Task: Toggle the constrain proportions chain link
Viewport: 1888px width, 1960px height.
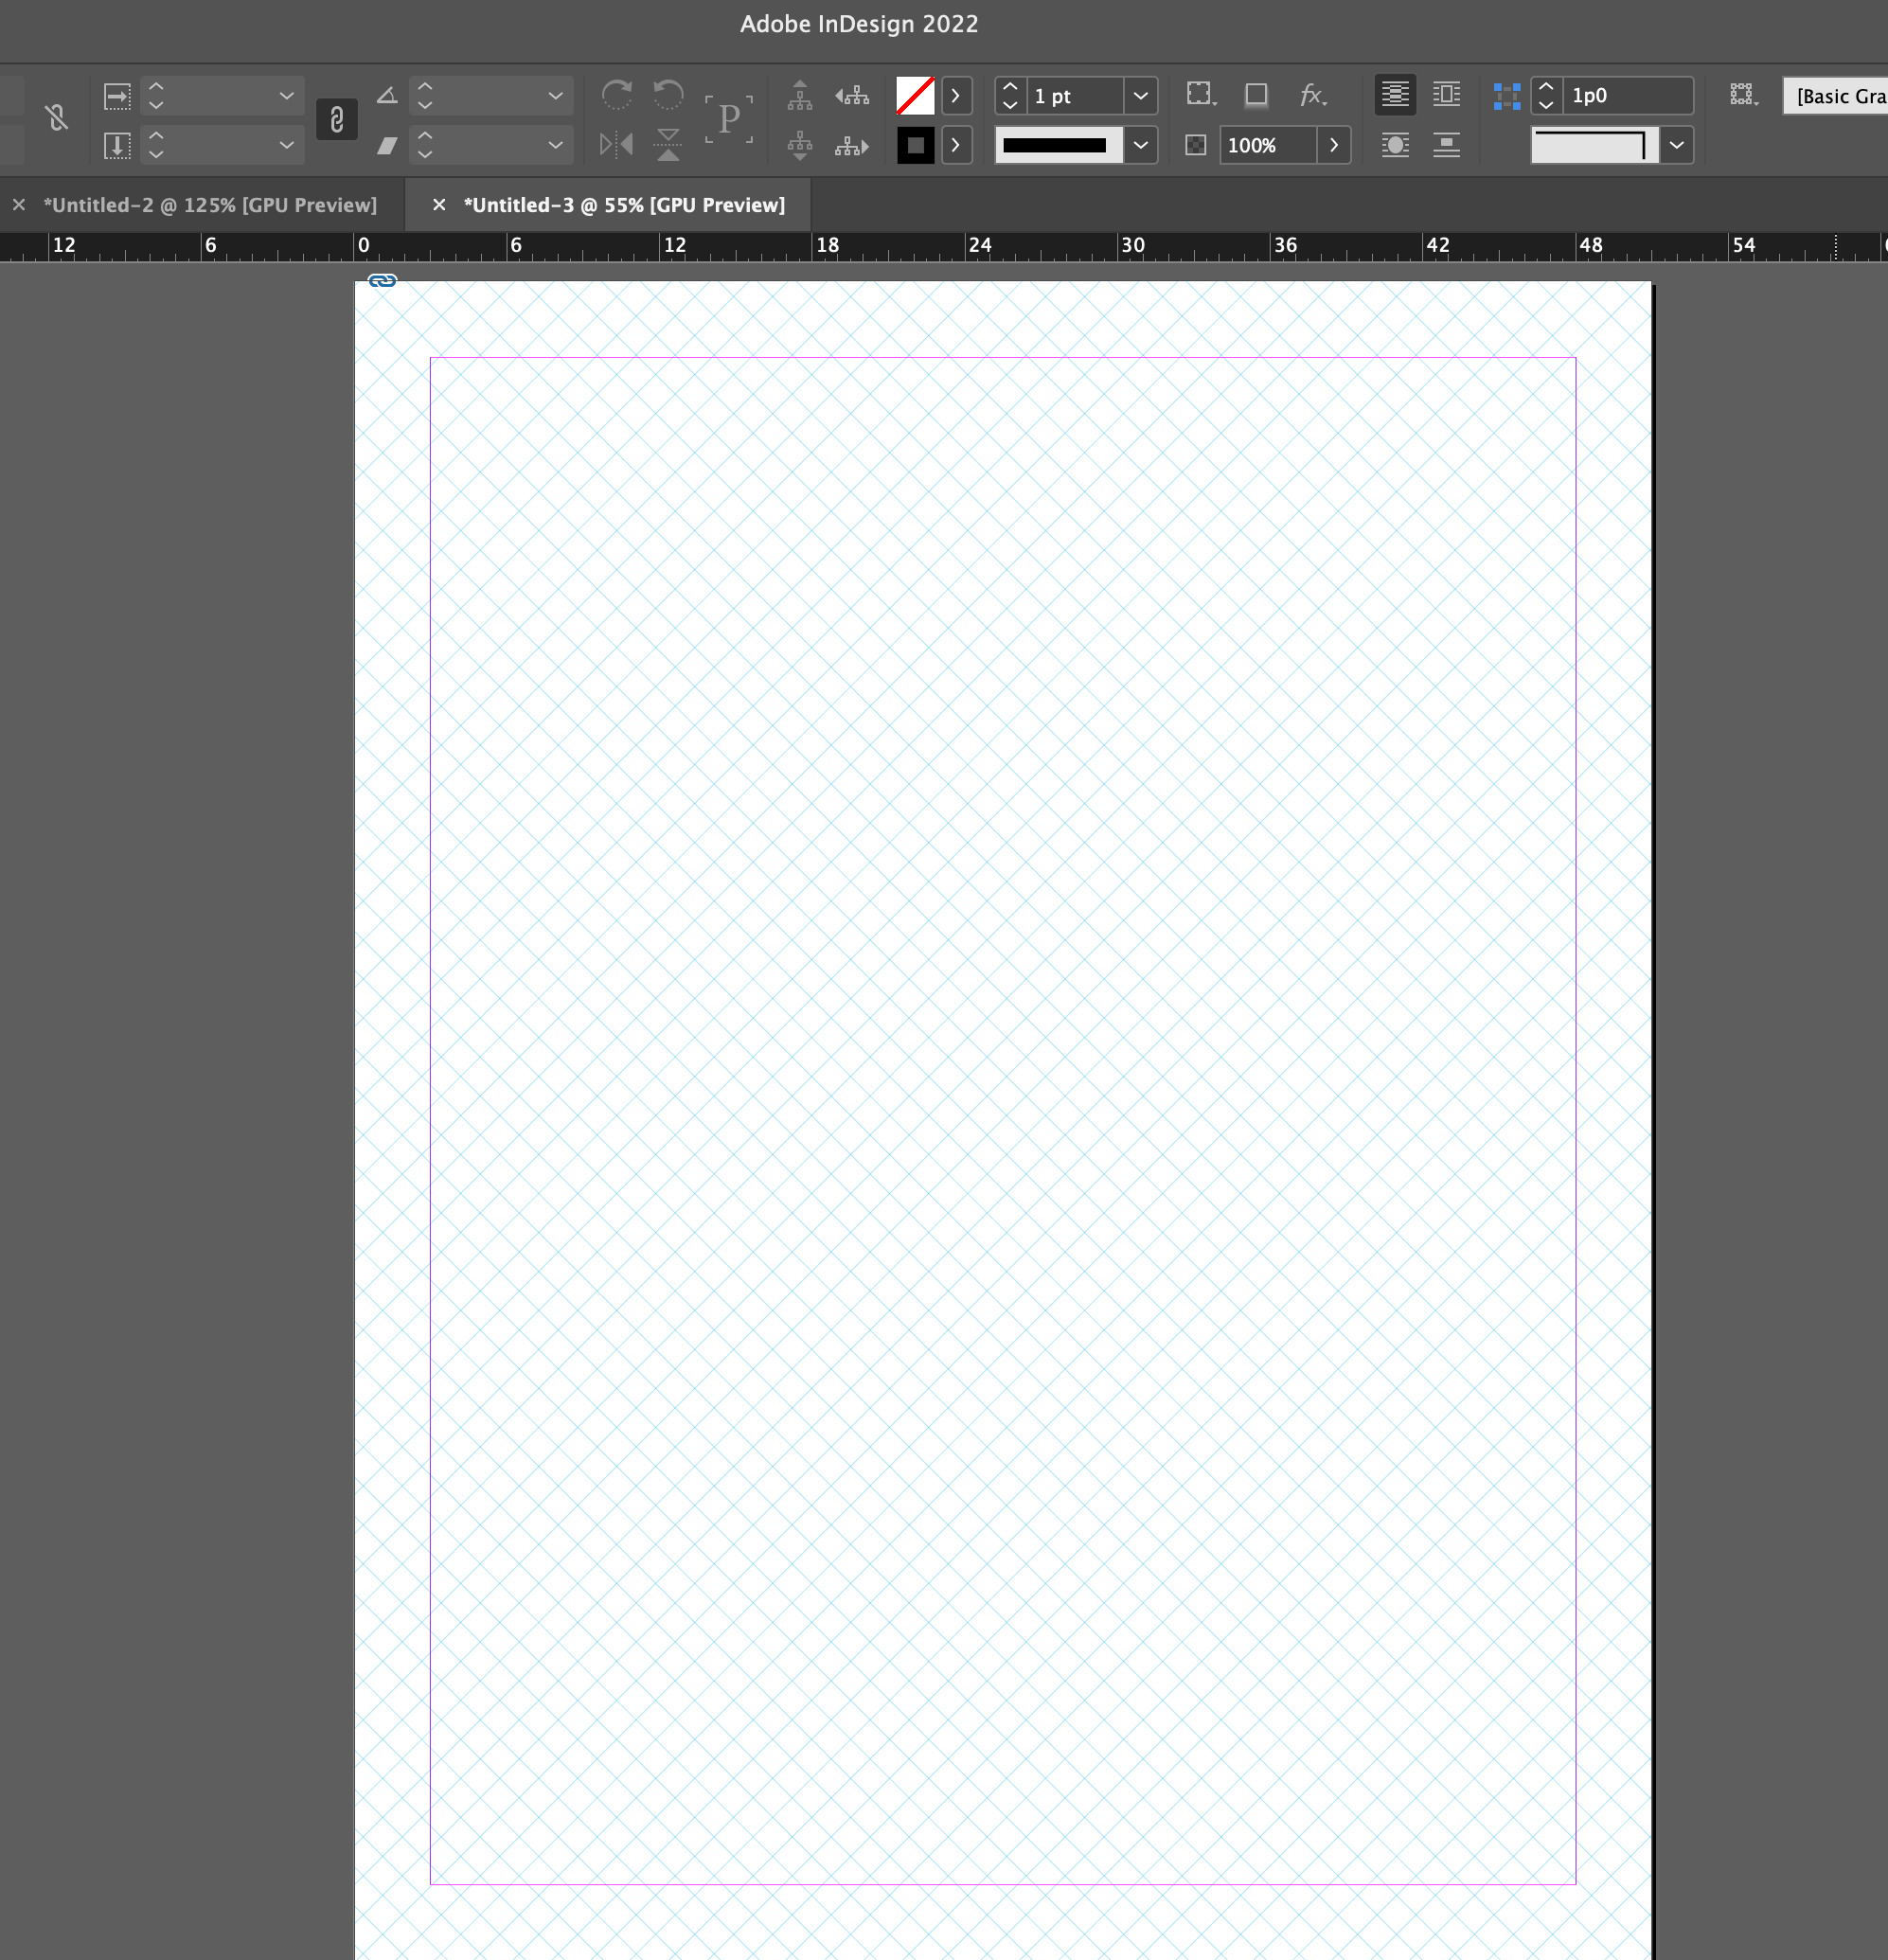Action: coord(337,119)
